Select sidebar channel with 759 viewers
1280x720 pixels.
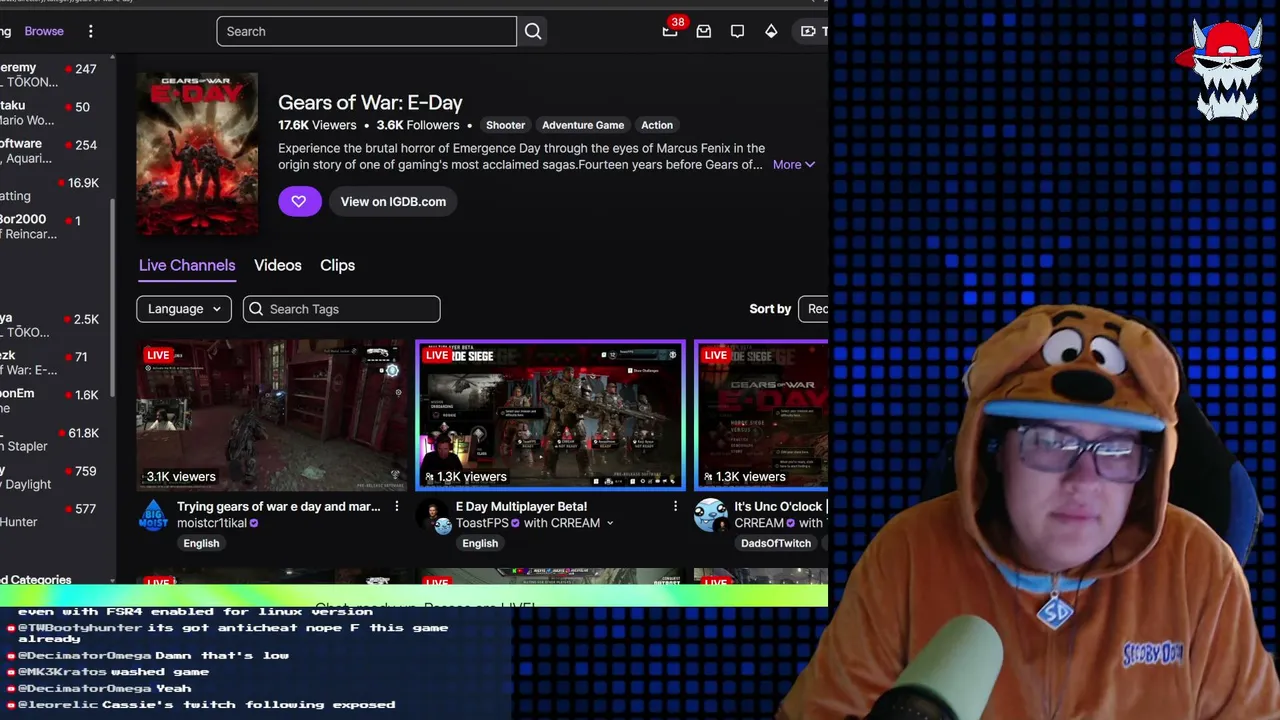pyautogui.click(x=50, y=477)
